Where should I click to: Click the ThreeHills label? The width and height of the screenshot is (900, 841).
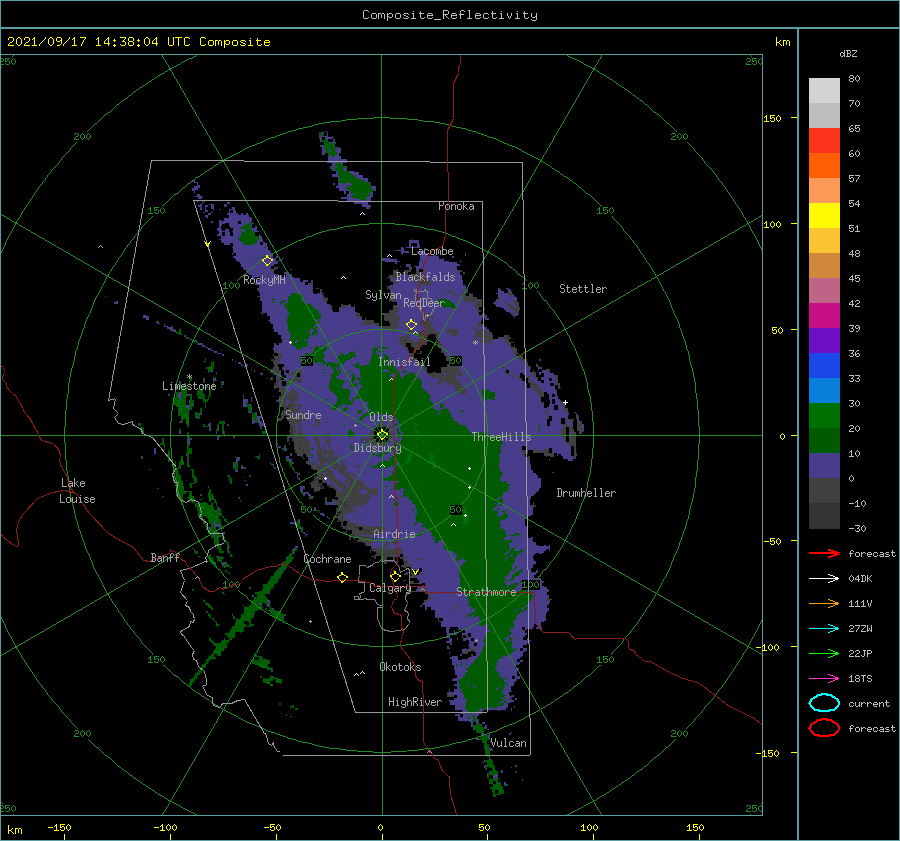[x=502, y=437]
